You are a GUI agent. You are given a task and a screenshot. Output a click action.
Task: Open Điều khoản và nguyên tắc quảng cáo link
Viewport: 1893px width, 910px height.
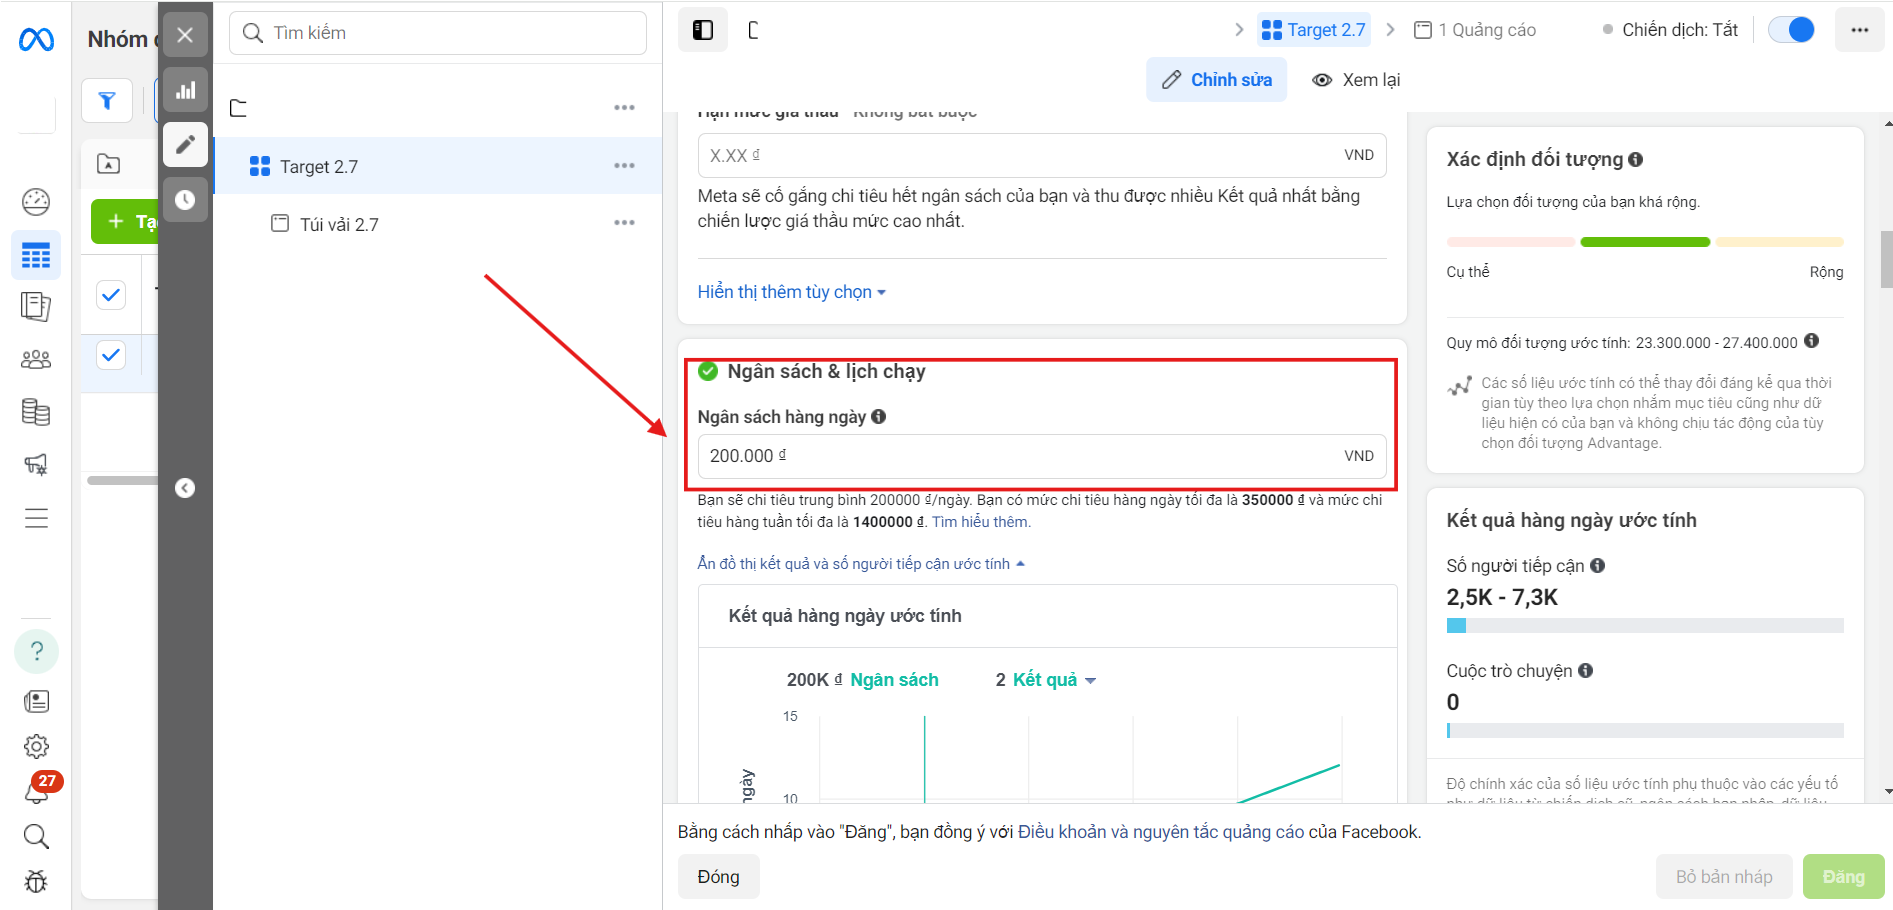point(1161,832)
